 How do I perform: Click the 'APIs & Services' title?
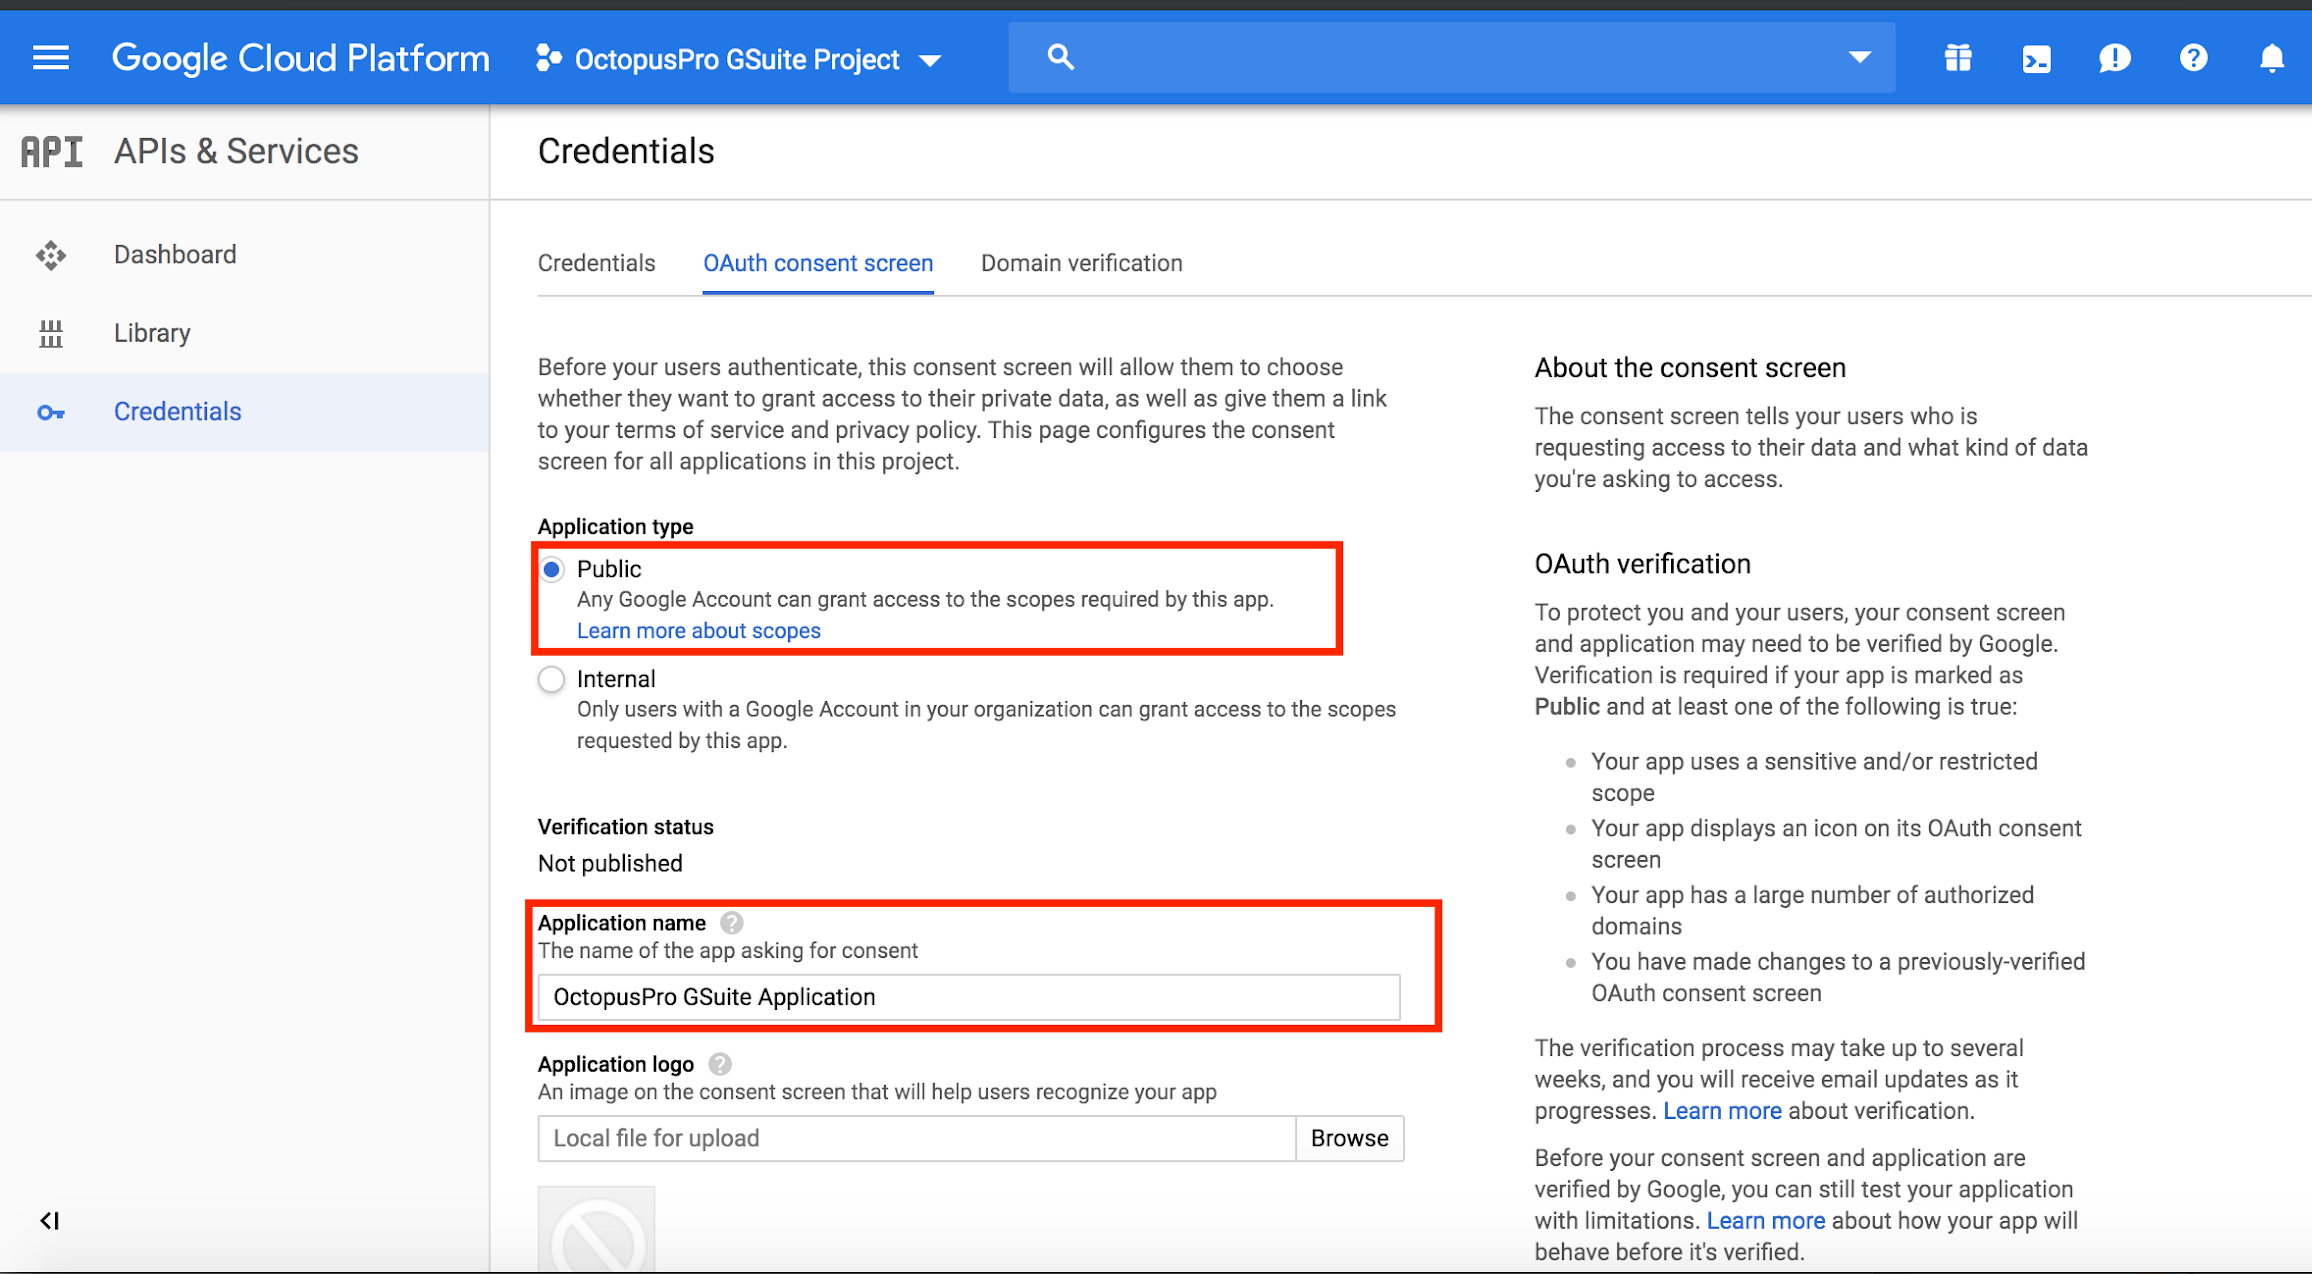tap(236, 152)
